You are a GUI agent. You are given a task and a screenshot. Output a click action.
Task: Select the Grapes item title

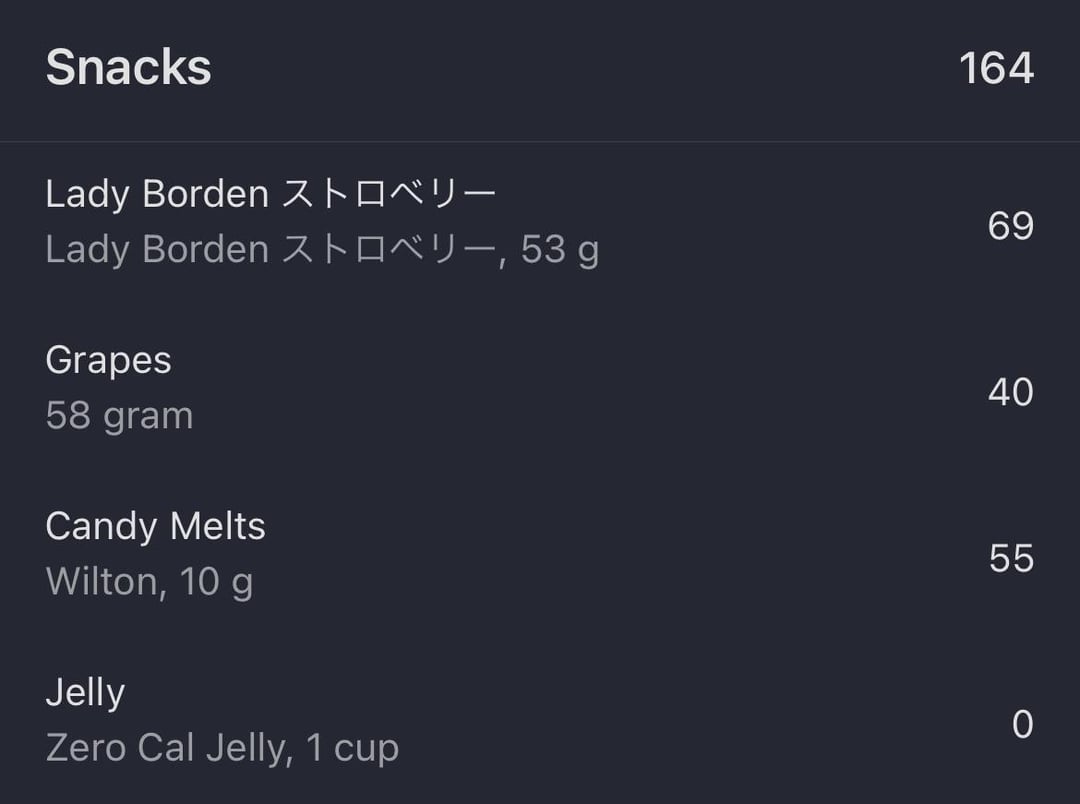coord(108,361)
